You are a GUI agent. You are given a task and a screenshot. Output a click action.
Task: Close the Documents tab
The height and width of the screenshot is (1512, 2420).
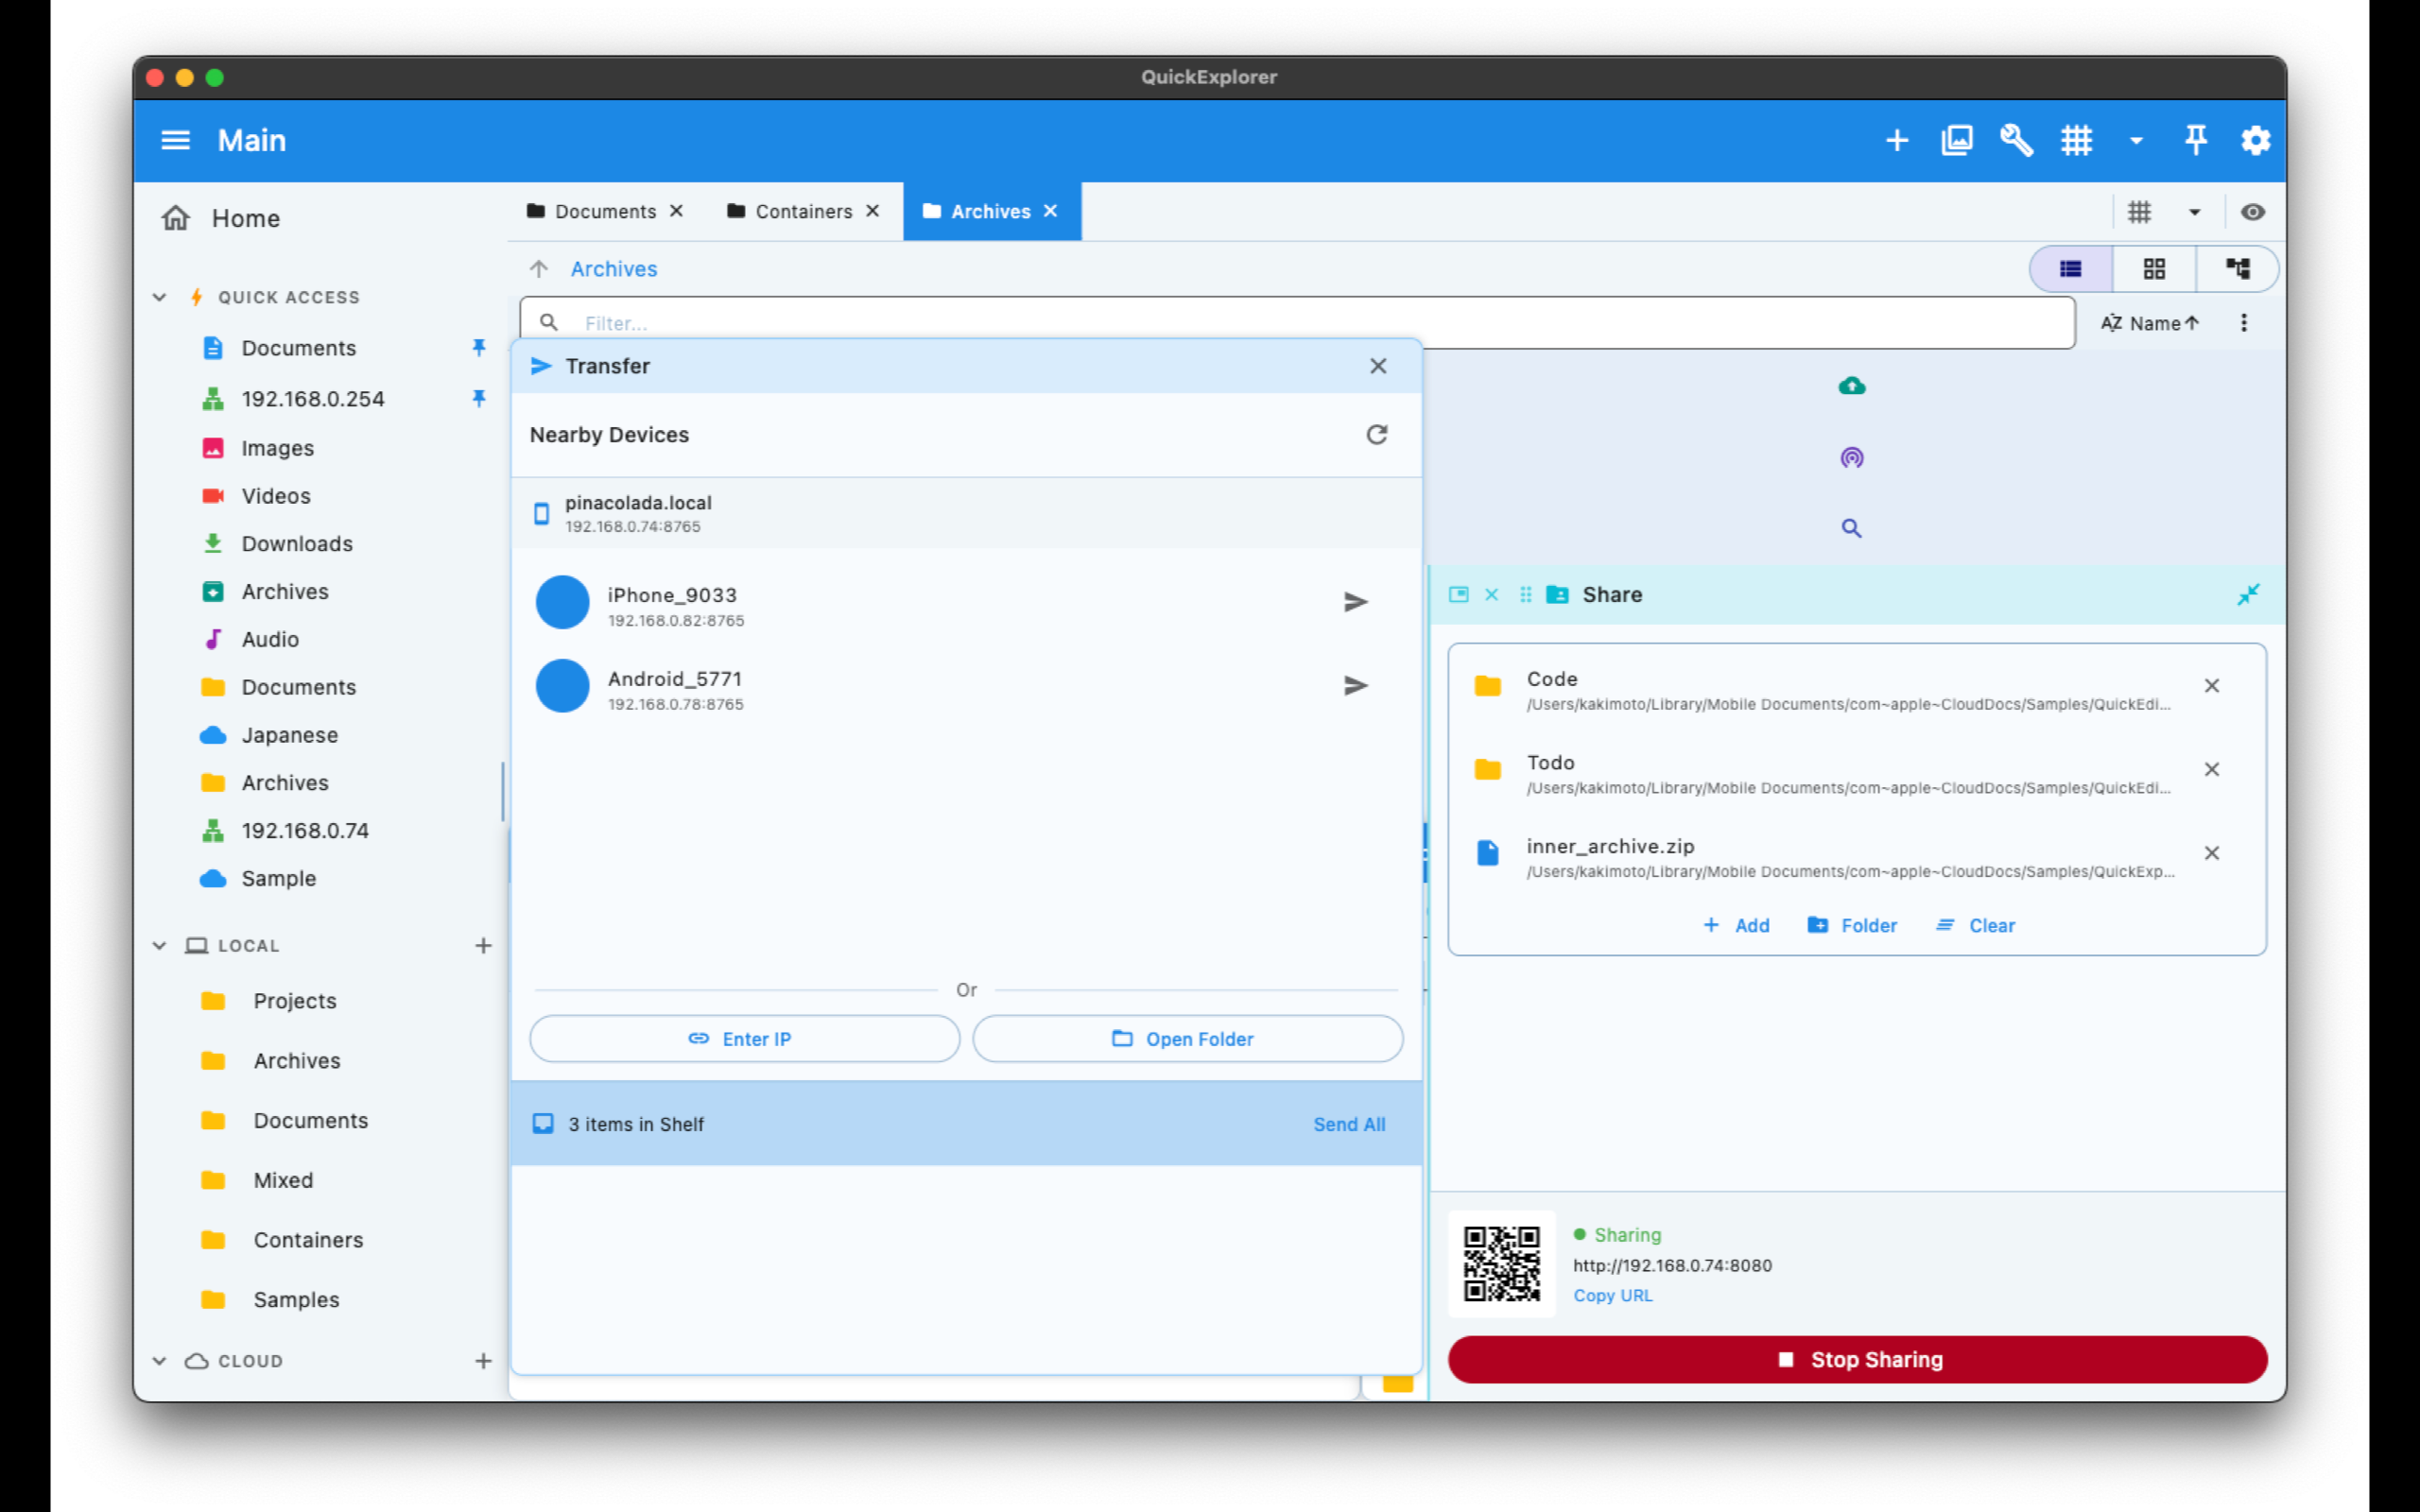pos(677,211)
